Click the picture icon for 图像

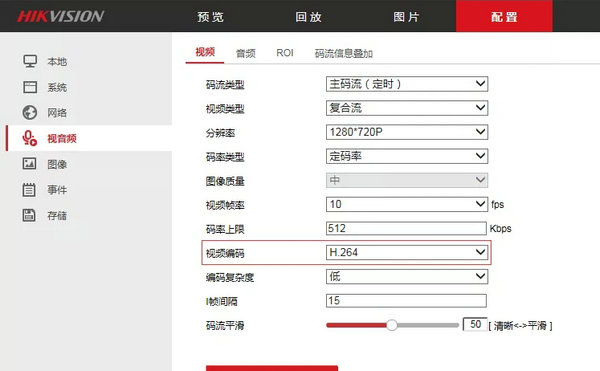click(30, 164)
